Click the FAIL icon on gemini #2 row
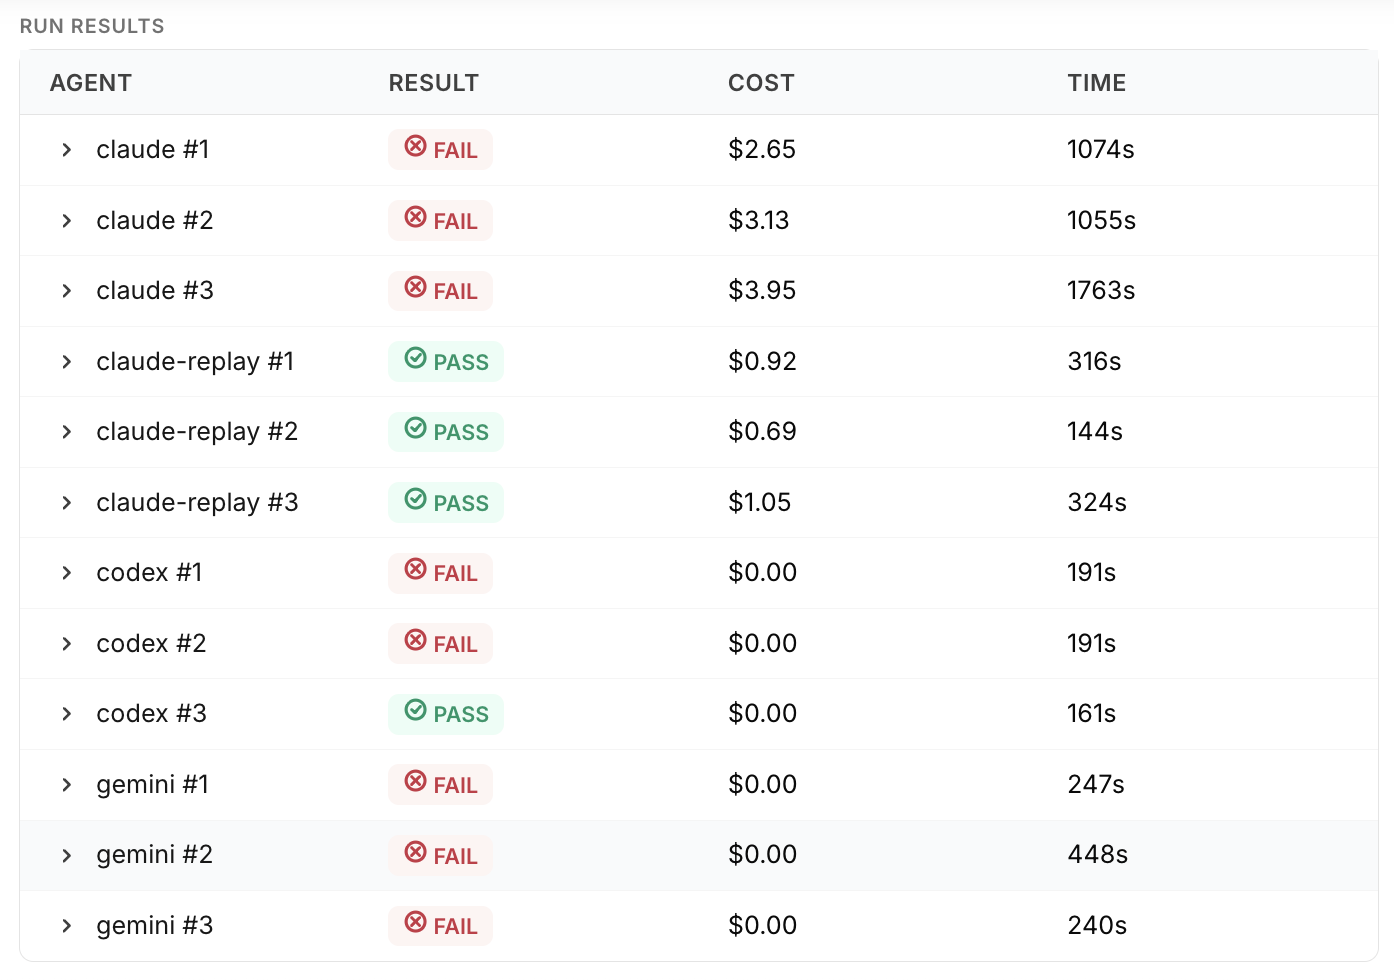The height and width of the screenshot is (980, 1394). pos(415,852)
